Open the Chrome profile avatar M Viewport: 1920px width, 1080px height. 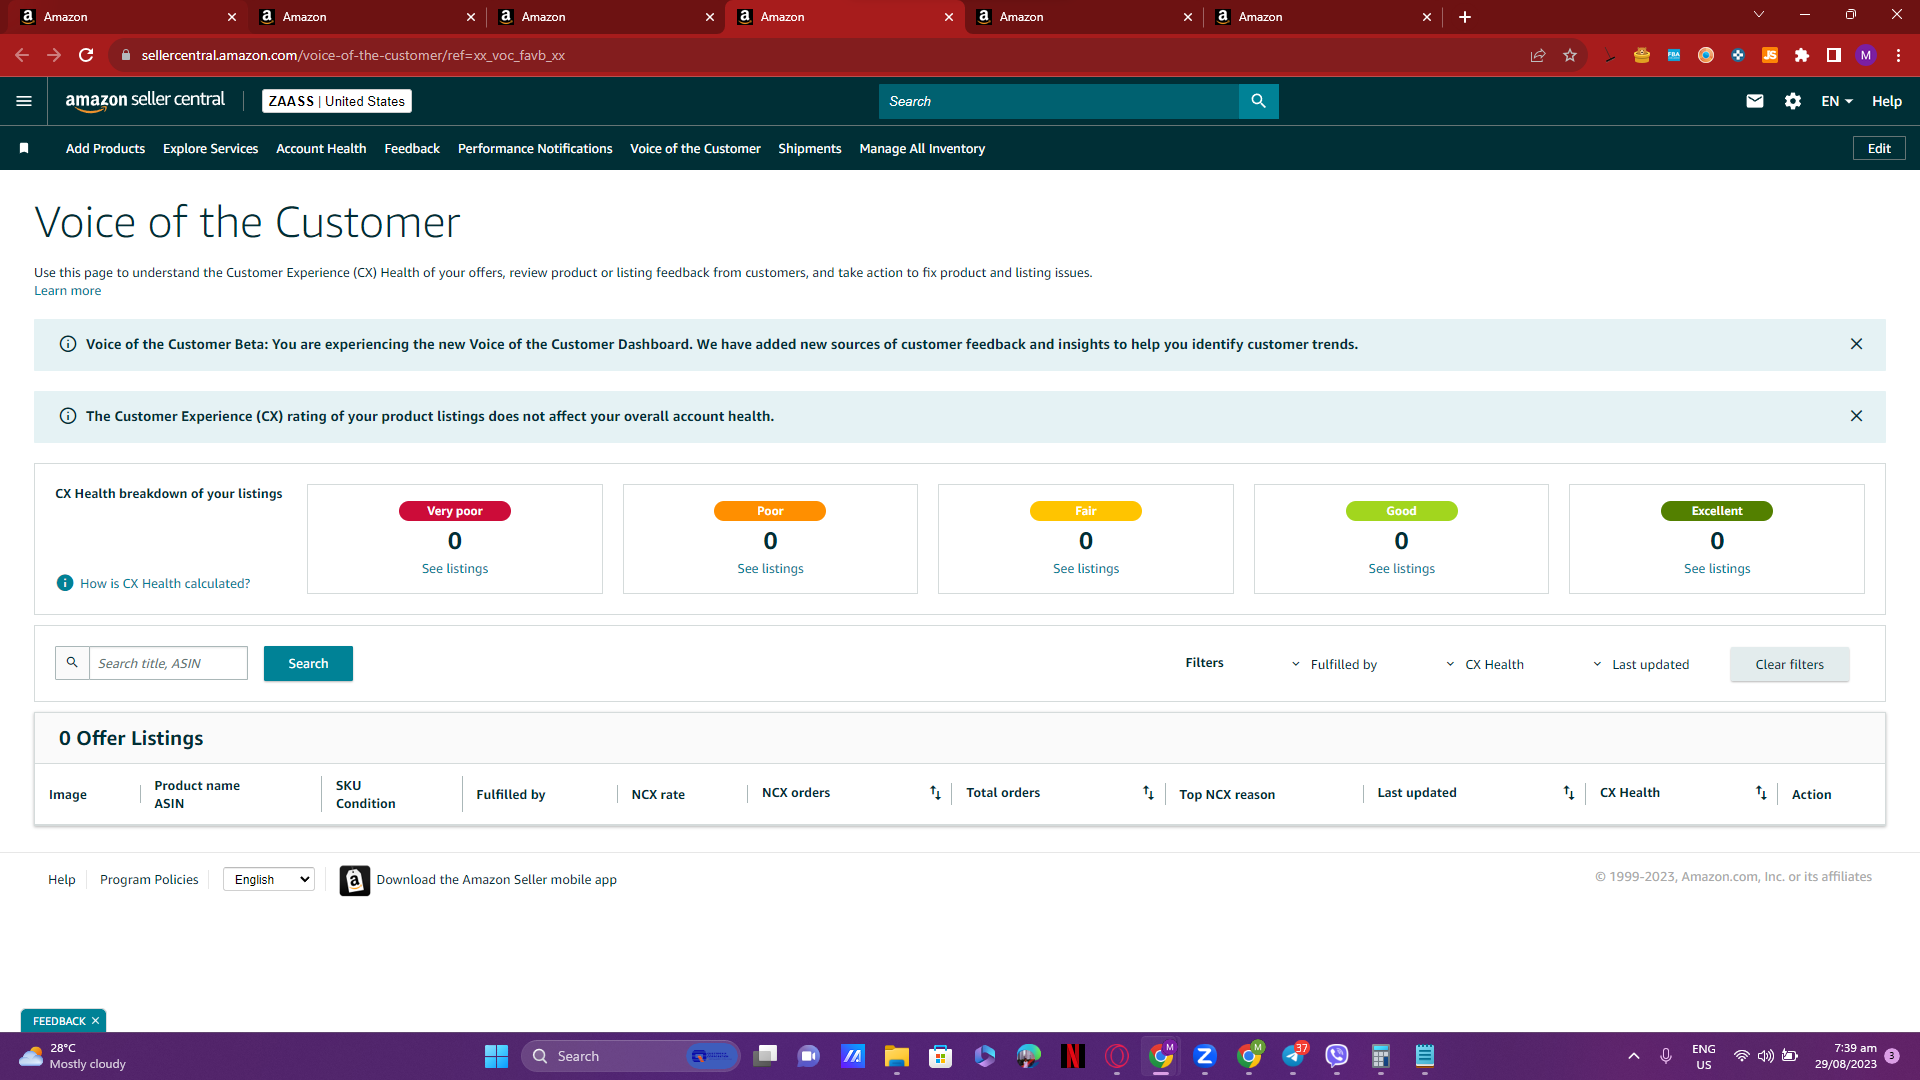1866,55
